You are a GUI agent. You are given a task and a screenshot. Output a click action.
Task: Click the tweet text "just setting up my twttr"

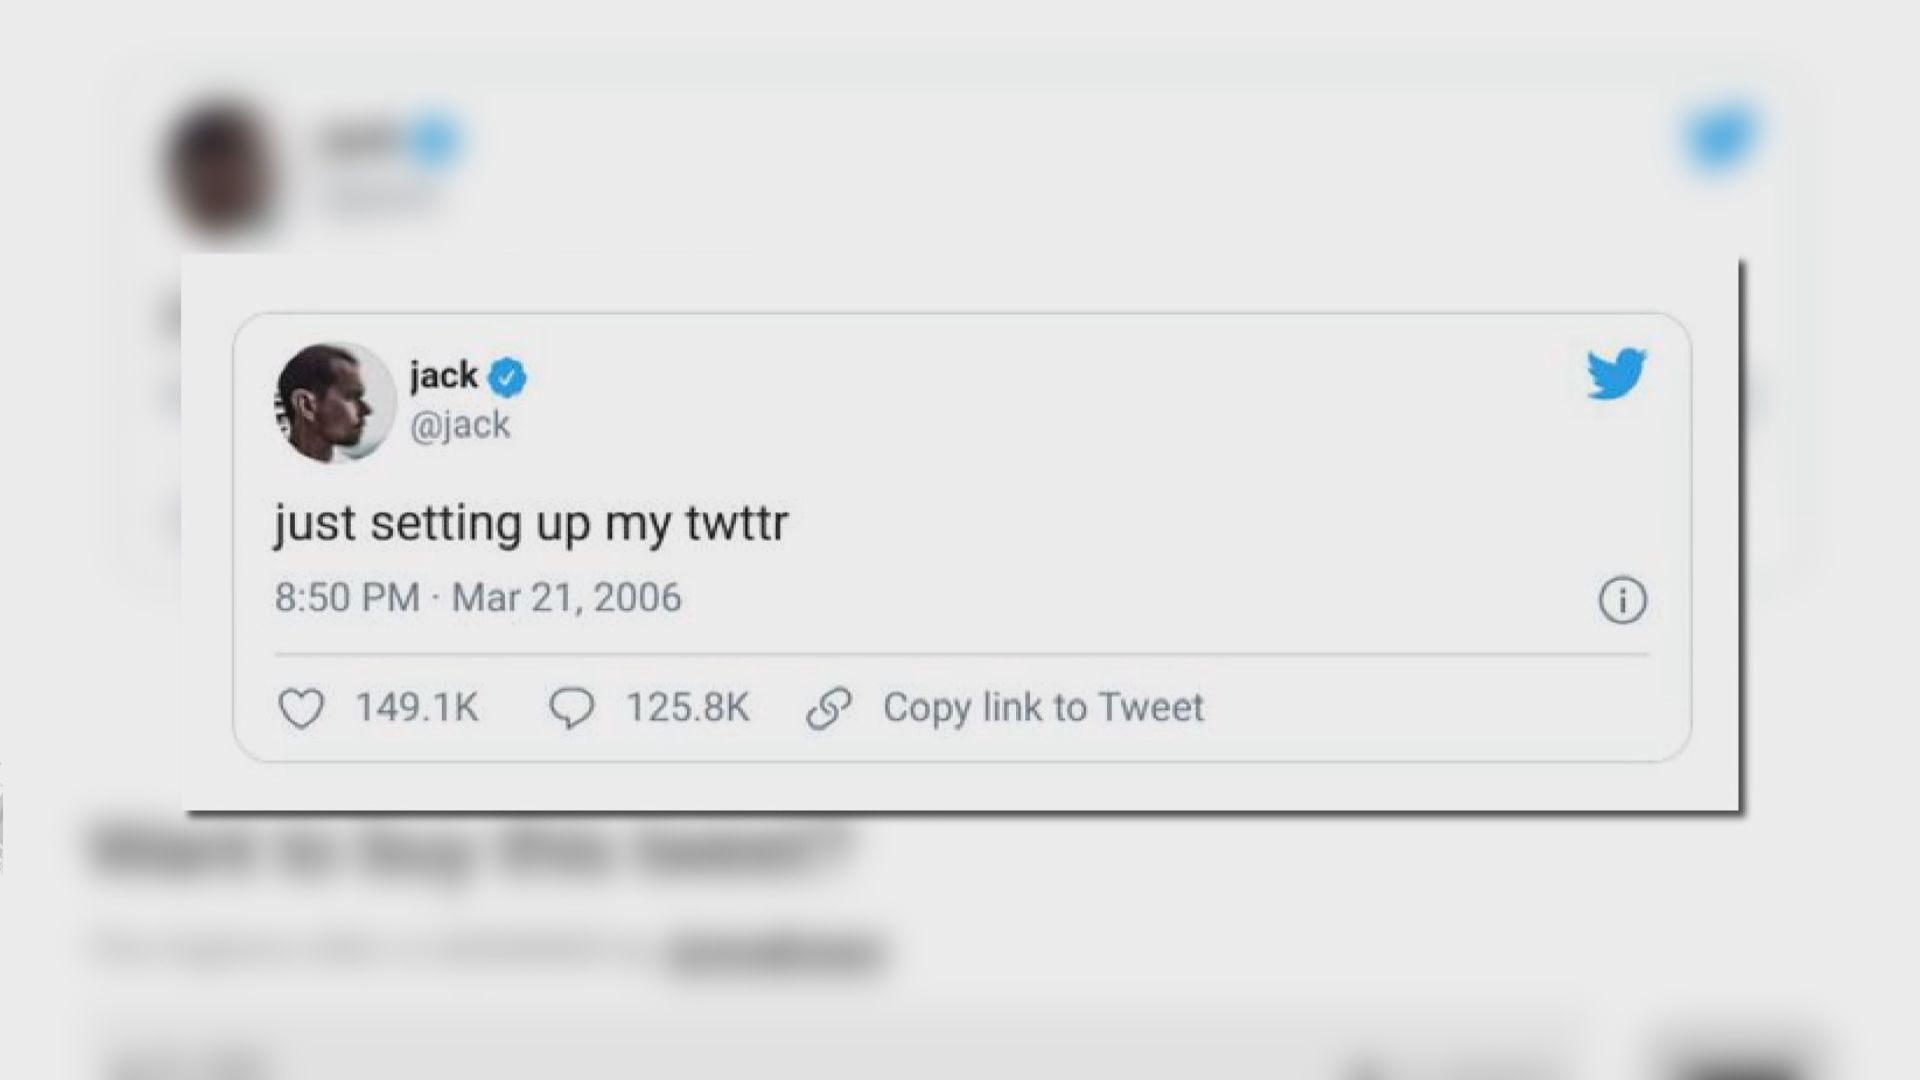click(531, 523)
